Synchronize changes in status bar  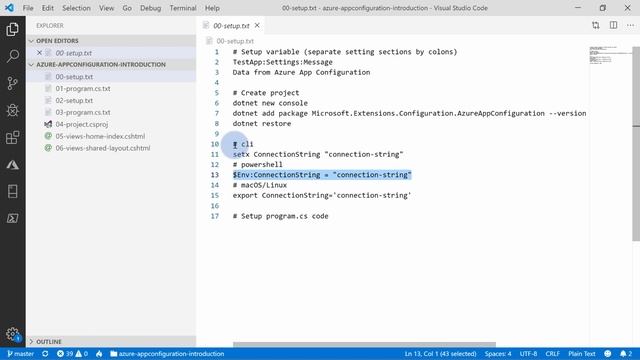coord(45,354)
